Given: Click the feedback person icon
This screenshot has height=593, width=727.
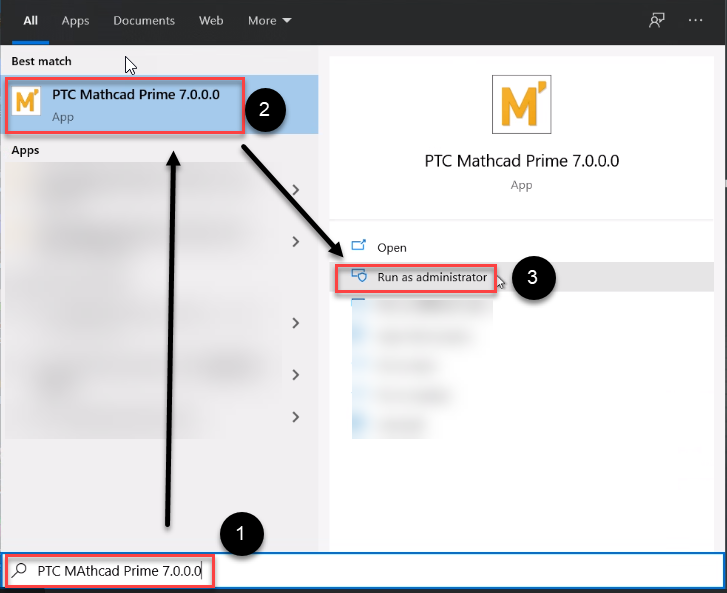Looking at the screenshot, I should click(656, 20).
